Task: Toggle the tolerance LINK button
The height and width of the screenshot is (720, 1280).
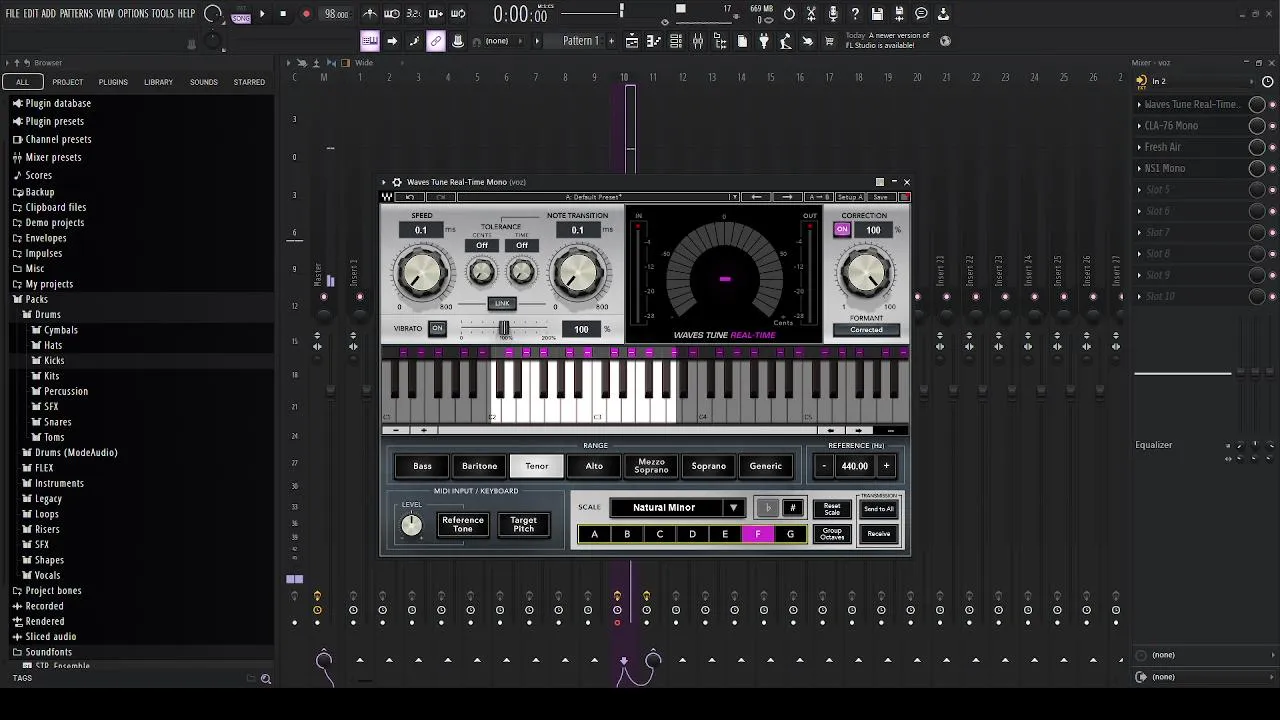Action: pos(502,303)
